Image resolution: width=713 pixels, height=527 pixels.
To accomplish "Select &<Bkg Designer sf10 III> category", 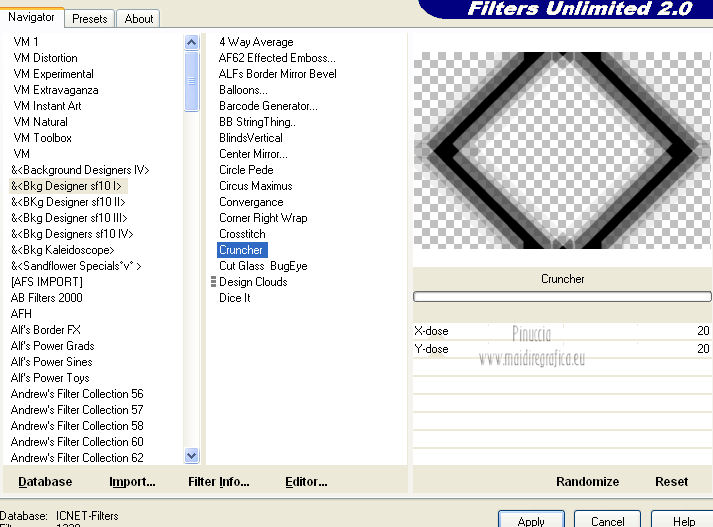I will [69, 218].
